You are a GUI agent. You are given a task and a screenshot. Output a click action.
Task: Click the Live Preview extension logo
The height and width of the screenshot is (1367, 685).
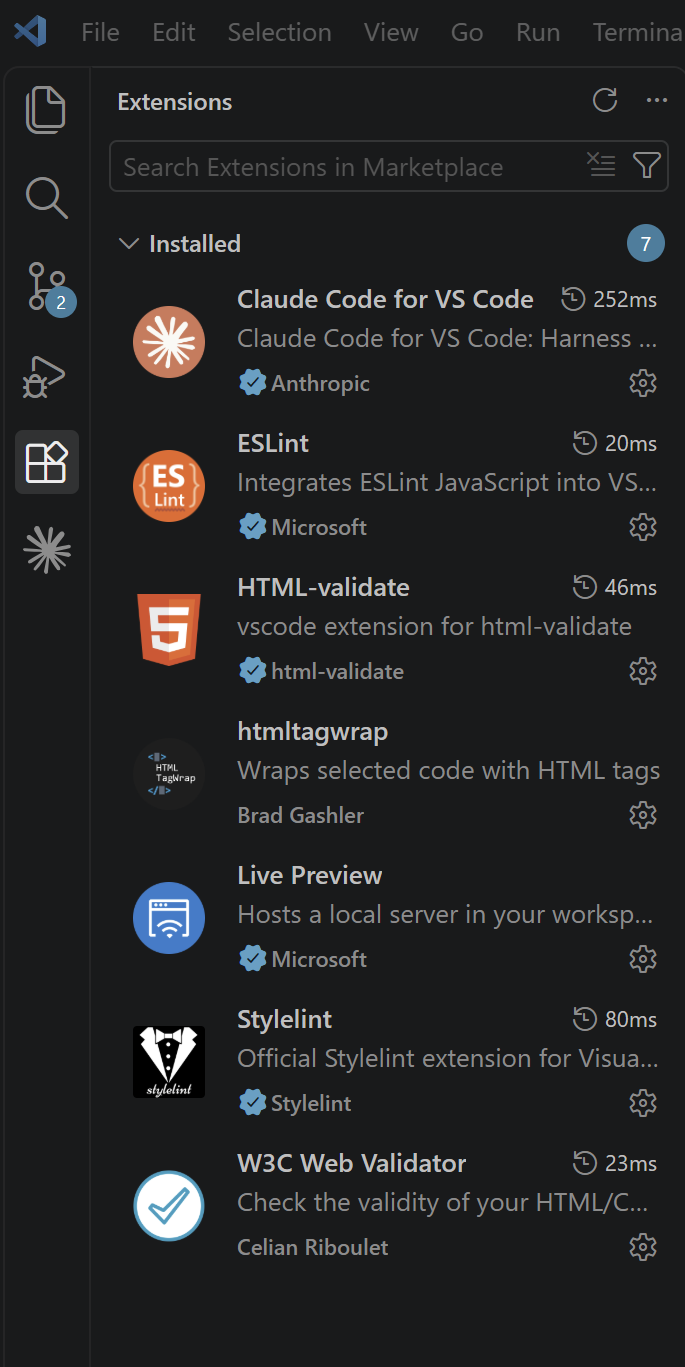169,918
